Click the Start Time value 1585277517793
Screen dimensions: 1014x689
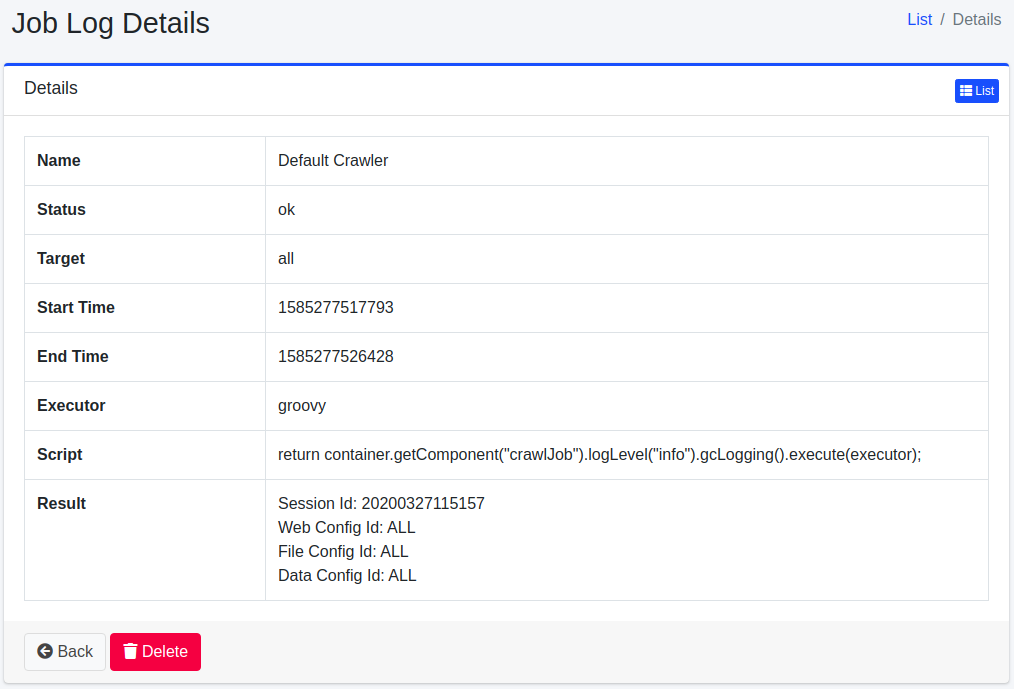coord(336,308)
